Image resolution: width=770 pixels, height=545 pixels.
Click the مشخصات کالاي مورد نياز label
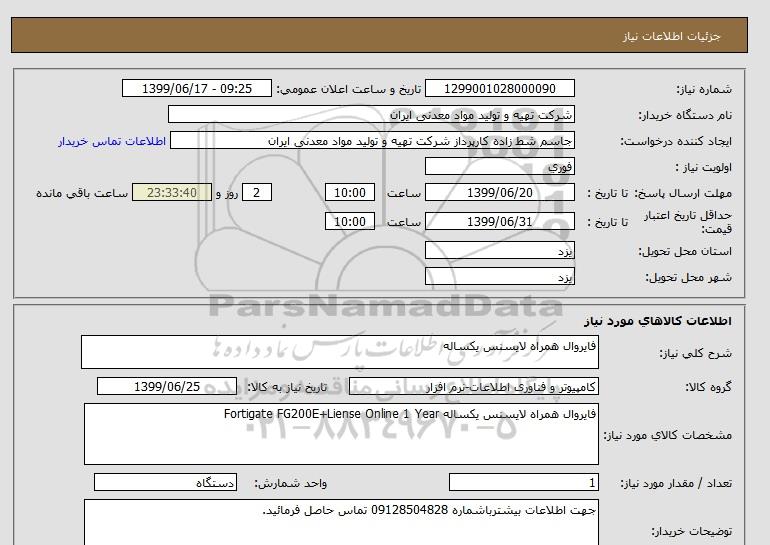tap(668, 435)
